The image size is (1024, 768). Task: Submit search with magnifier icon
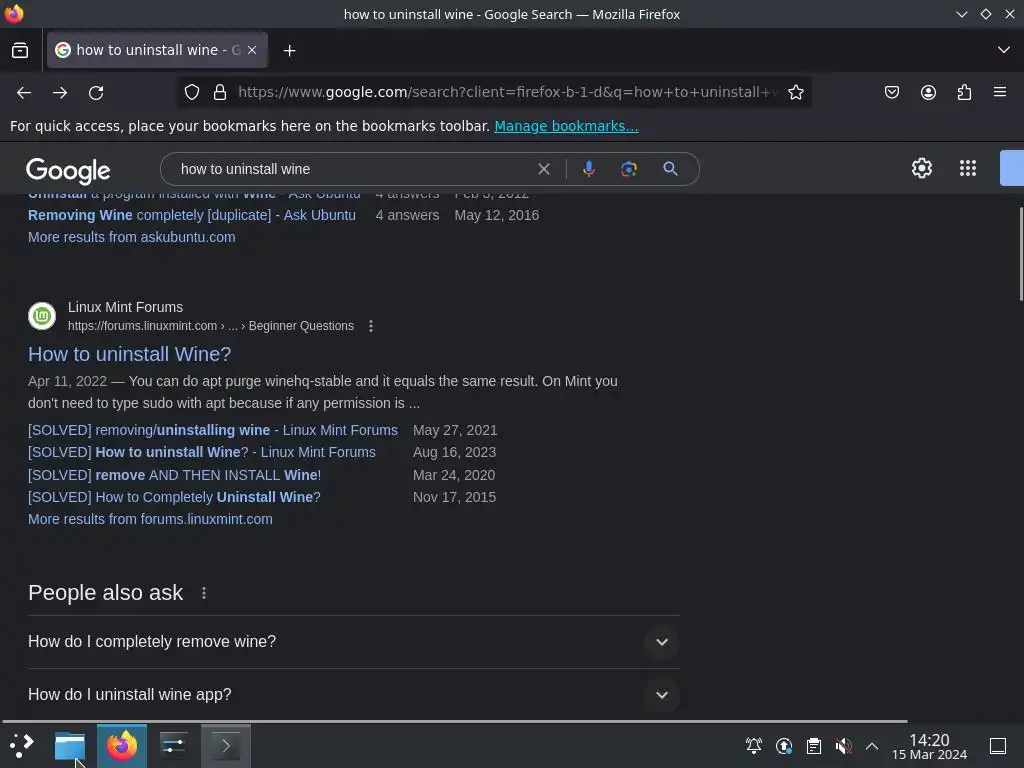point(670,169)
